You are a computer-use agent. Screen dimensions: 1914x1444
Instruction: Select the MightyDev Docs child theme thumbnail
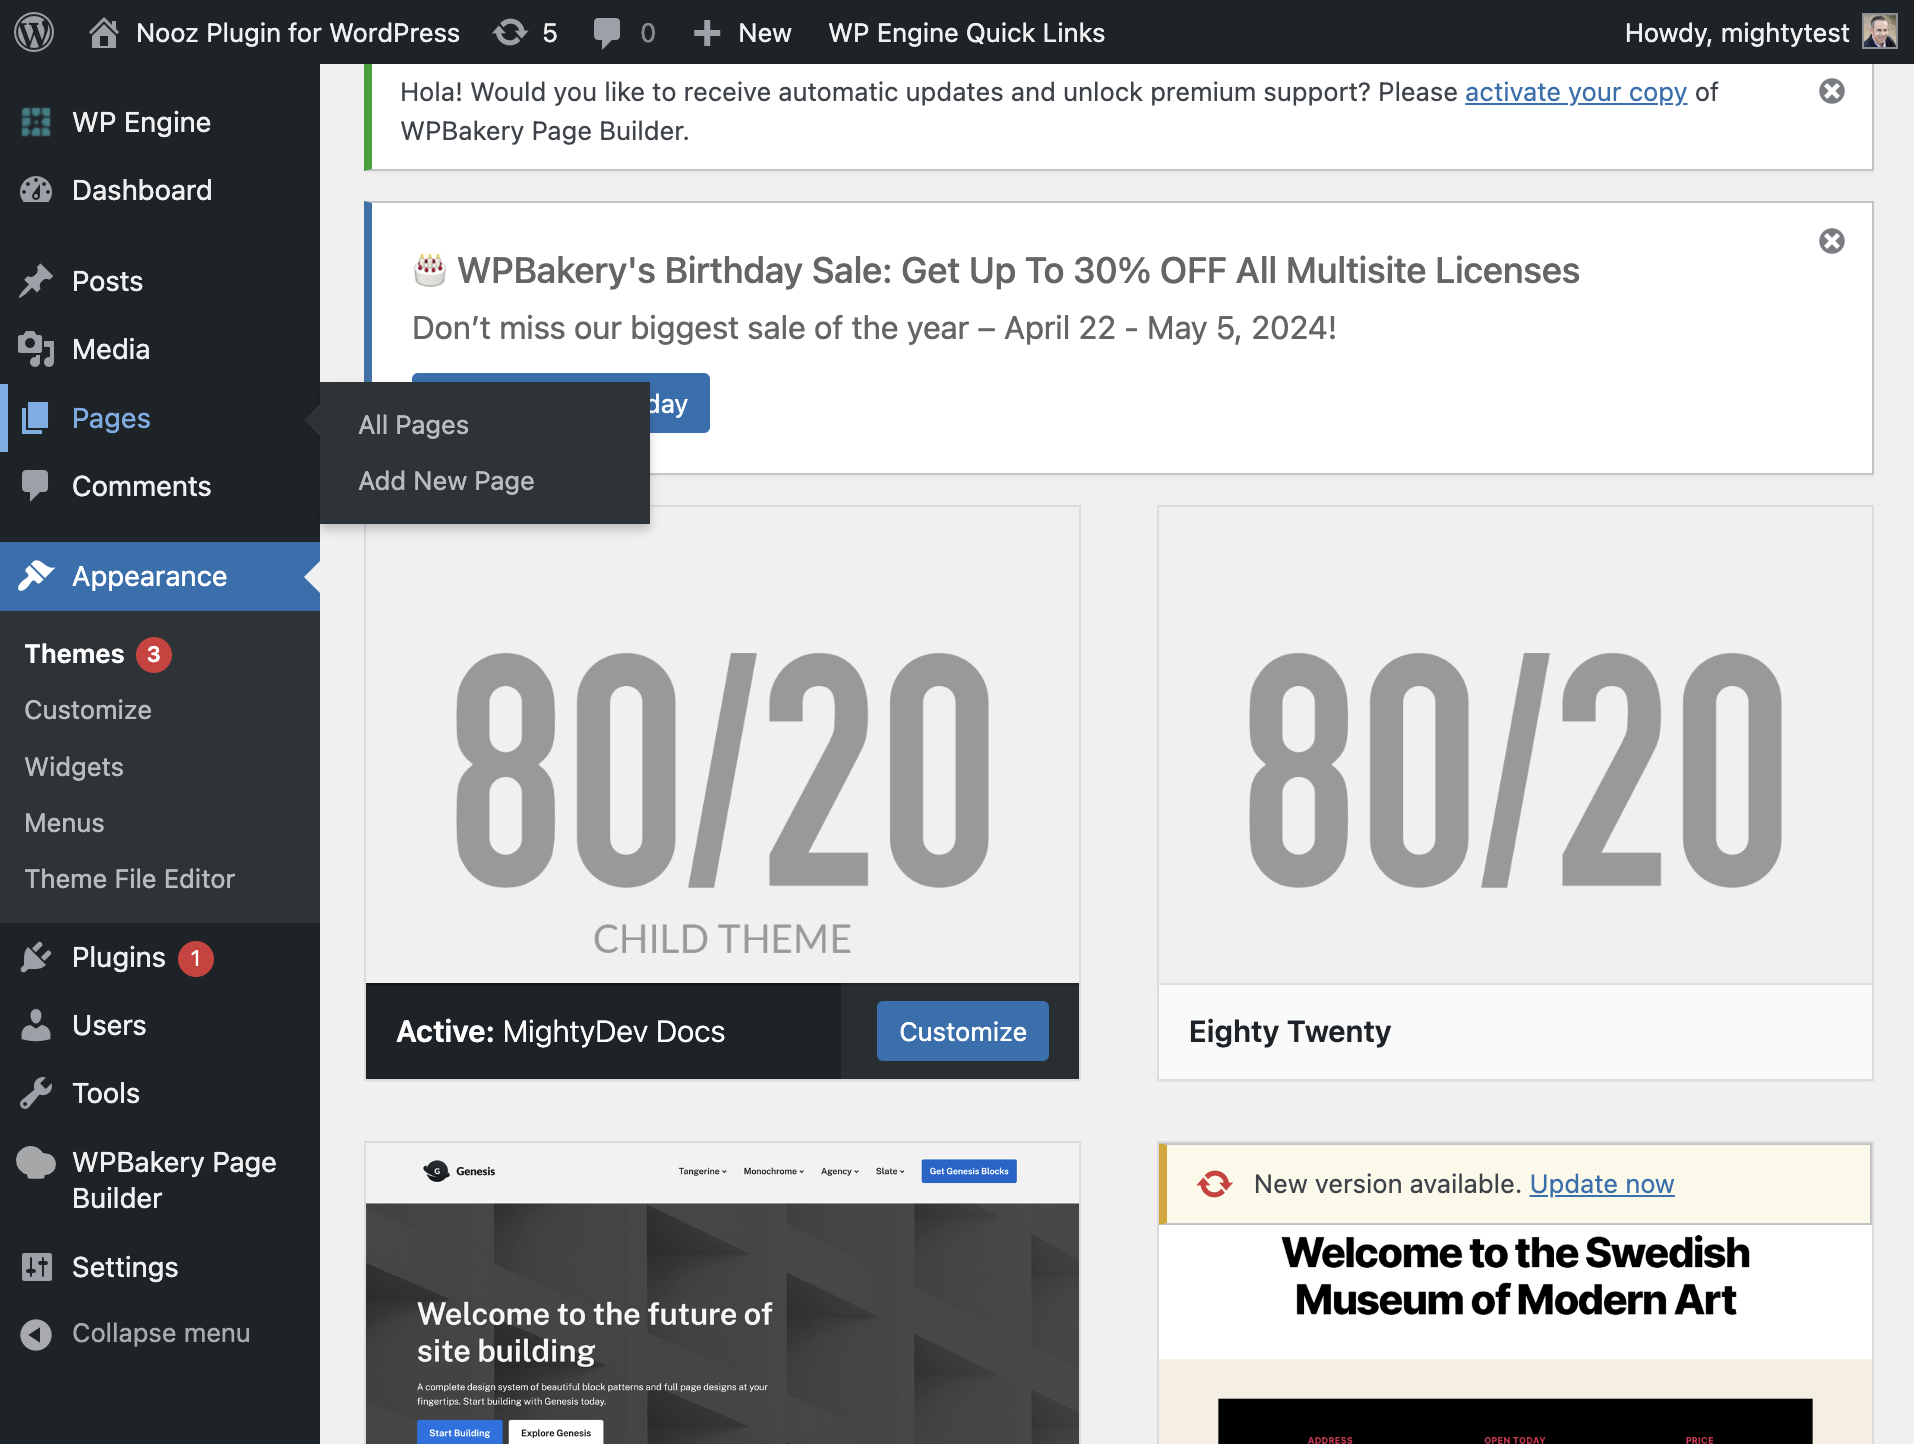pyautogui.click(x=722, y=745)
